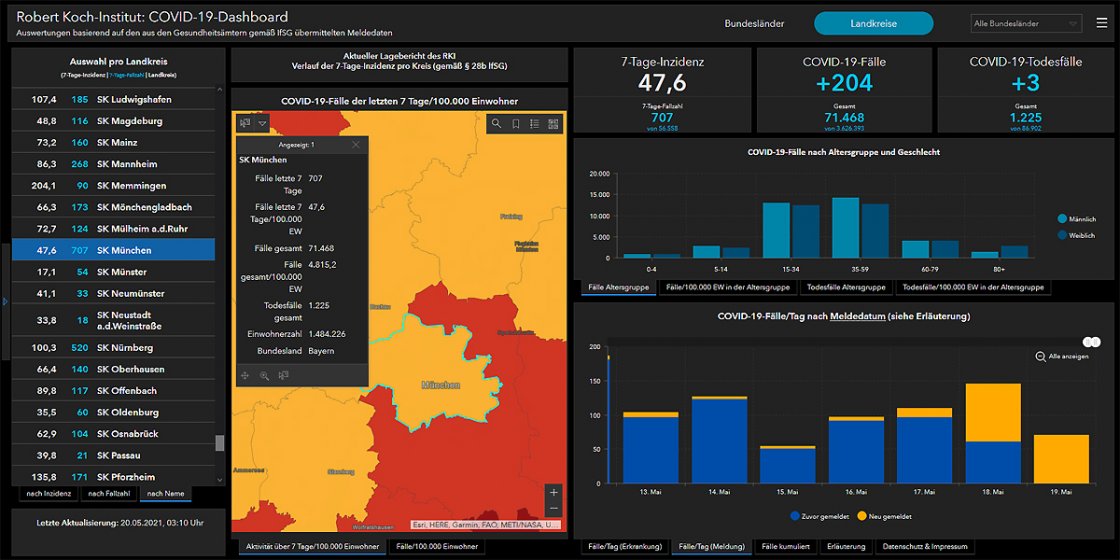Open the map search tool
Viewport: 1120px width, 560px height.
click(496, 124)
